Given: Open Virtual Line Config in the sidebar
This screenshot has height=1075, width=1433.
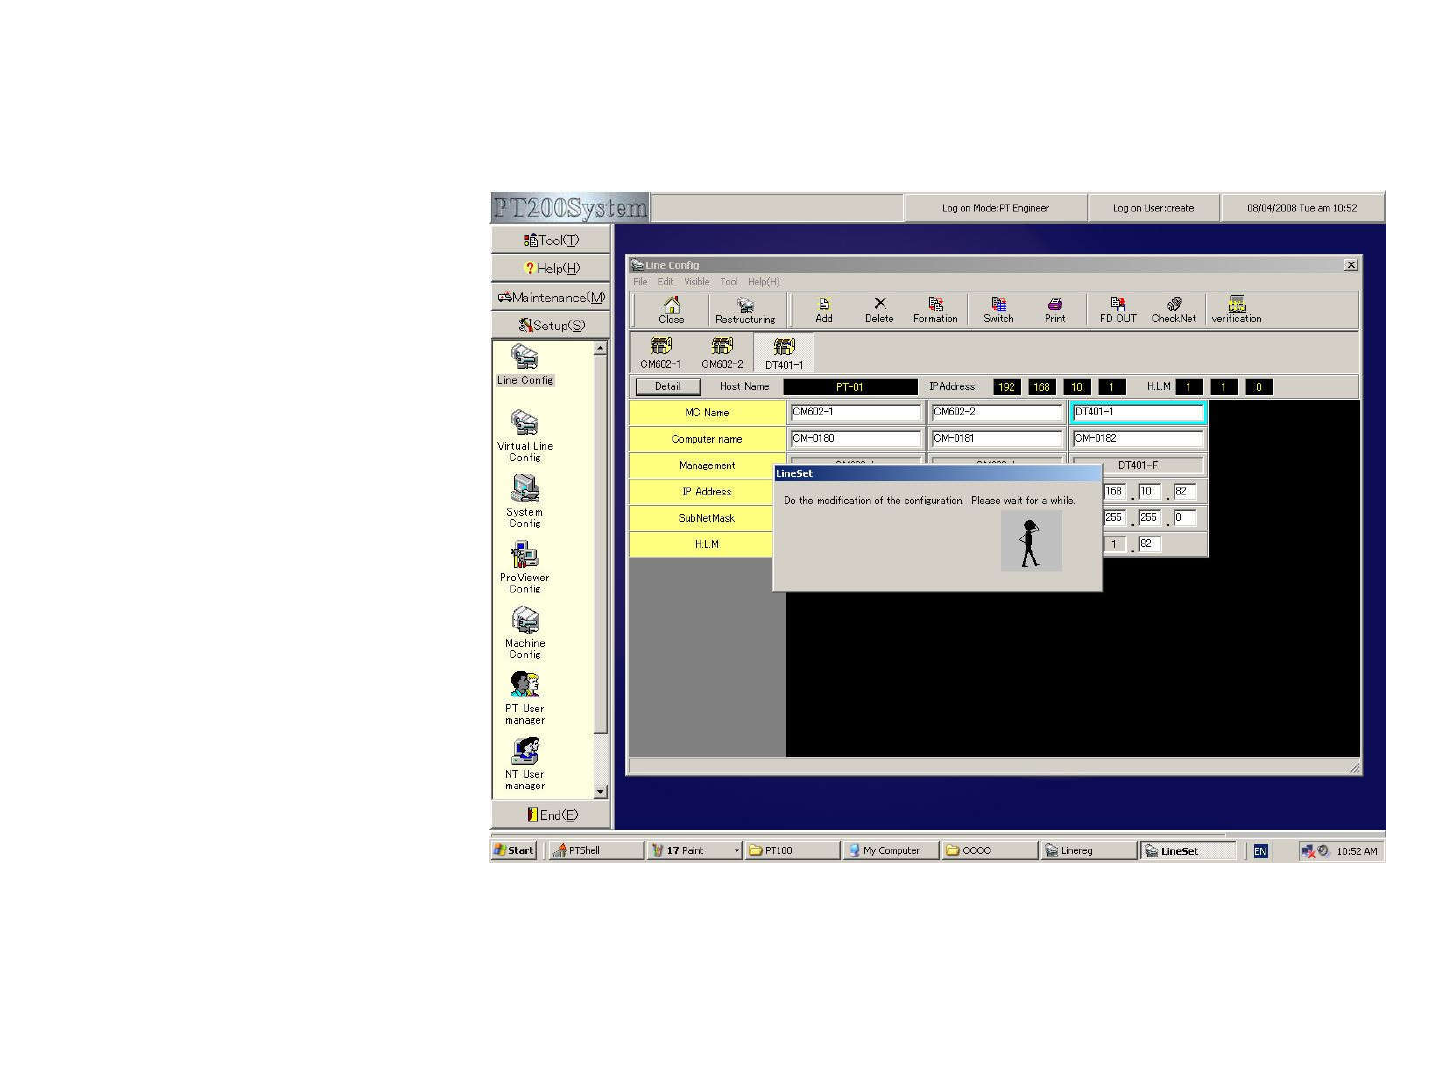Looking at the screenshot, I should [525, 435].
